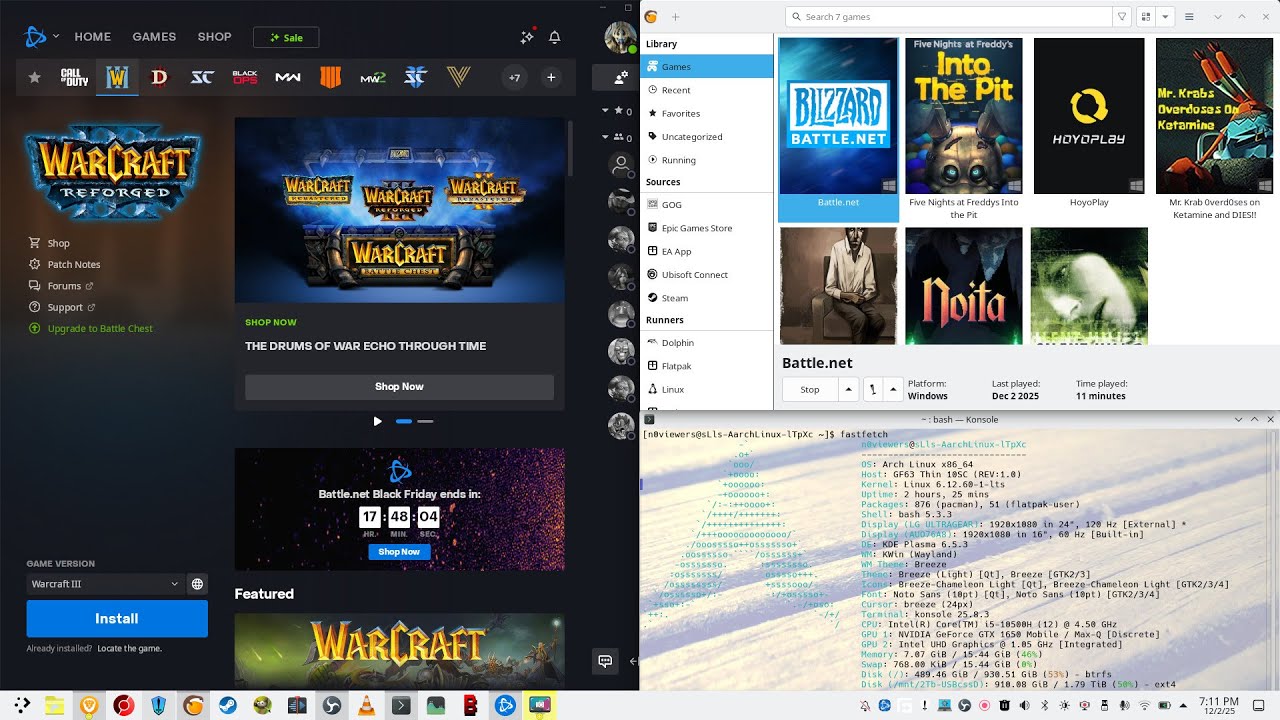
Task: Collapse the friends group showing 0
Action: [604, 137]
